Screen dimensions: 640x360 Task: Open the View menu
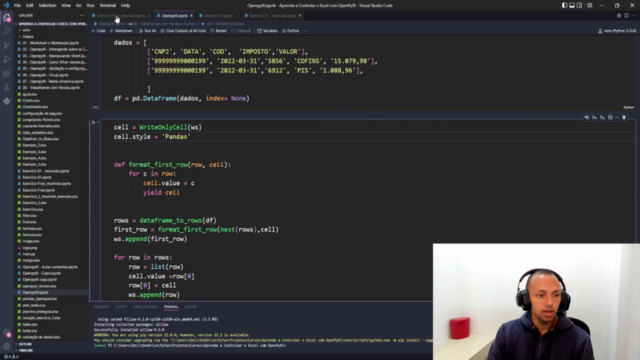66,5
